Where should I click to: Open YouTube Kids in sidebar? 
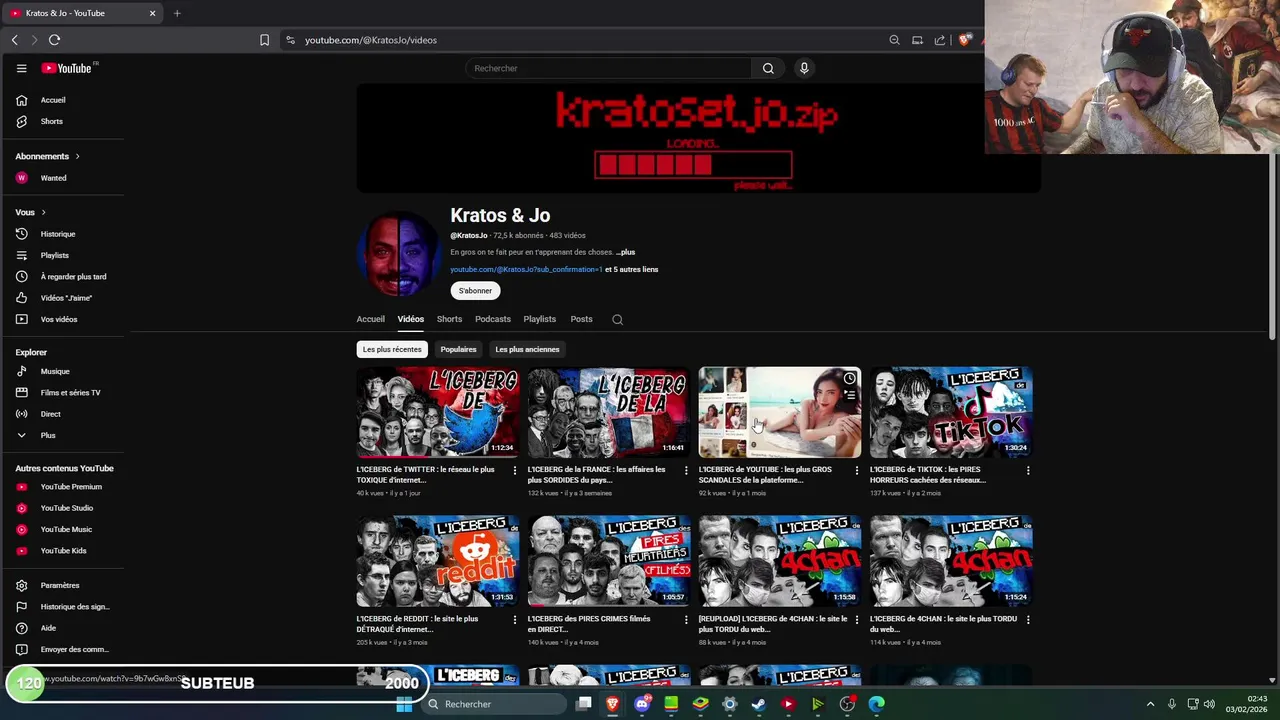coord(62,550)
